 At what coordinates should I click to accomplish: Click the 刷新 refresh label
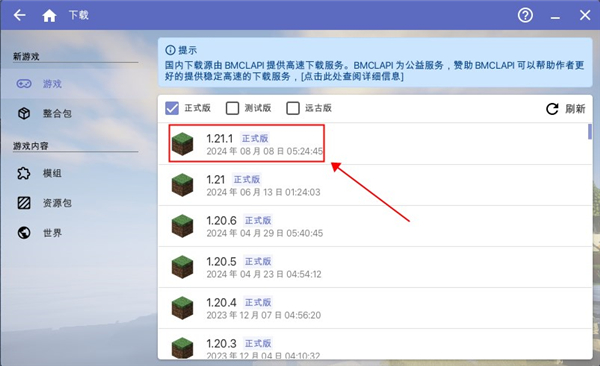point(575,109)
